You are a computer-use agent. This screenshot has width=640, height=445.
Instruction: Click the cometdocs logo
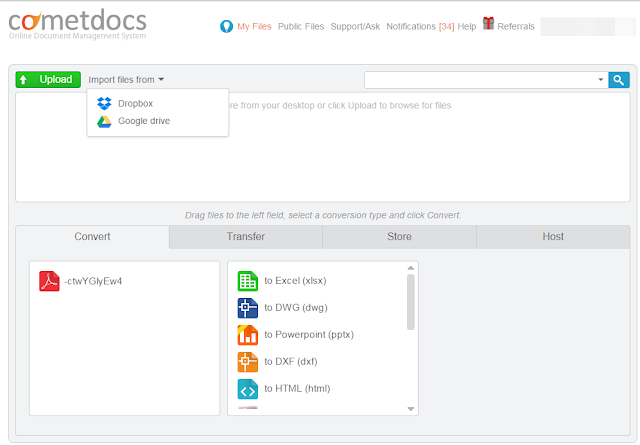pyautogui.click(x=78, y=24)
